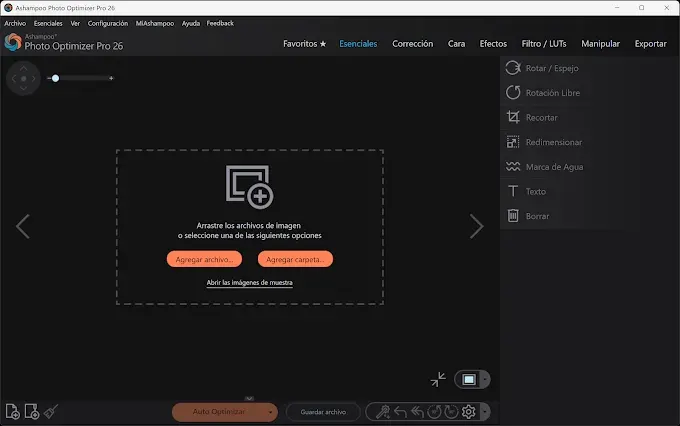Open the Ver menu

(75, 23)
